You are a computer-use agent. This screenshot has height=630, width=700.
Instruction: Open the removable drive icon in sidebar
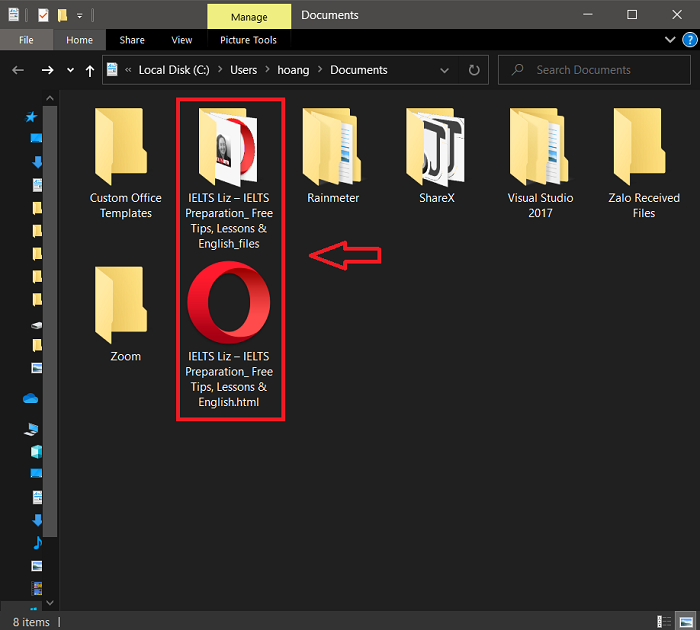(x=37, y=325)
